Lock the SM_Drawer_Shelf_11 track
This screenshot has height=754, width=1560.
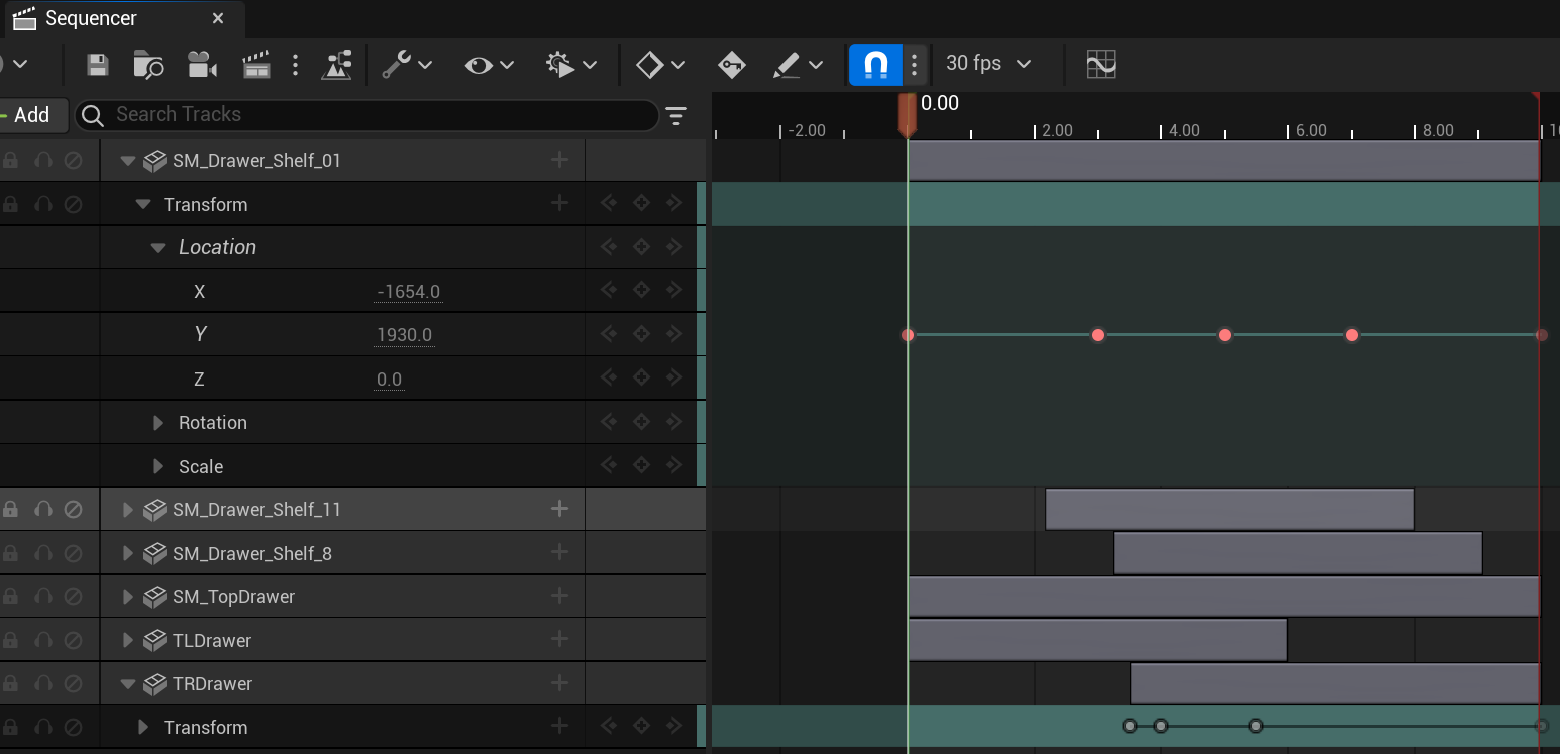coord(10,510)
